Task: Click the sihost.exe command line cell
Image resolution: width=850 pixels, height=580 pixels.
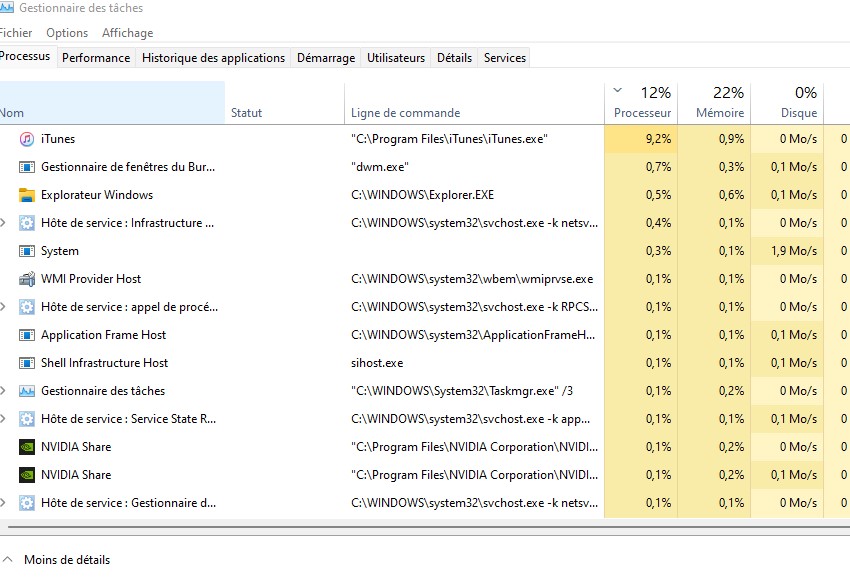Action: coord(377,363)
